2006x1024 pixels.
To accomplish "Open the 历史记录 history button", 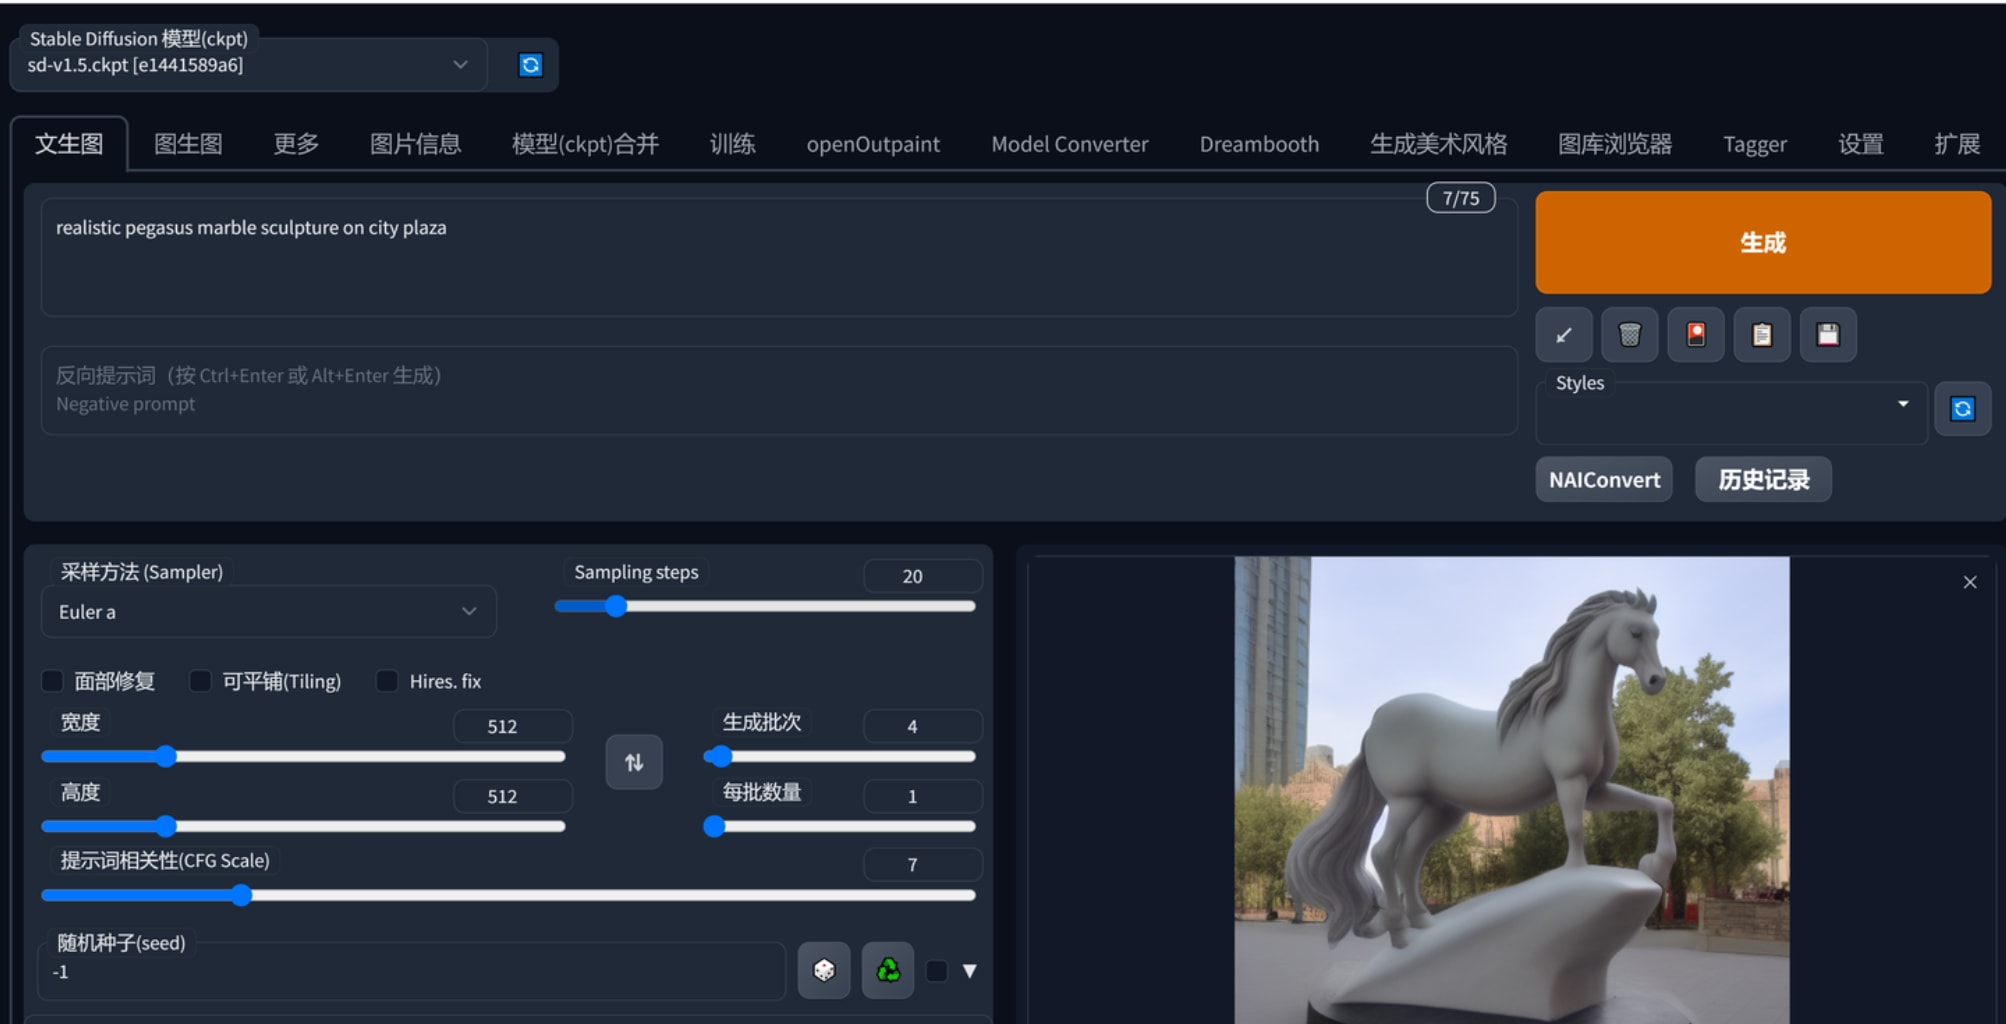I will pos(1763,480).
